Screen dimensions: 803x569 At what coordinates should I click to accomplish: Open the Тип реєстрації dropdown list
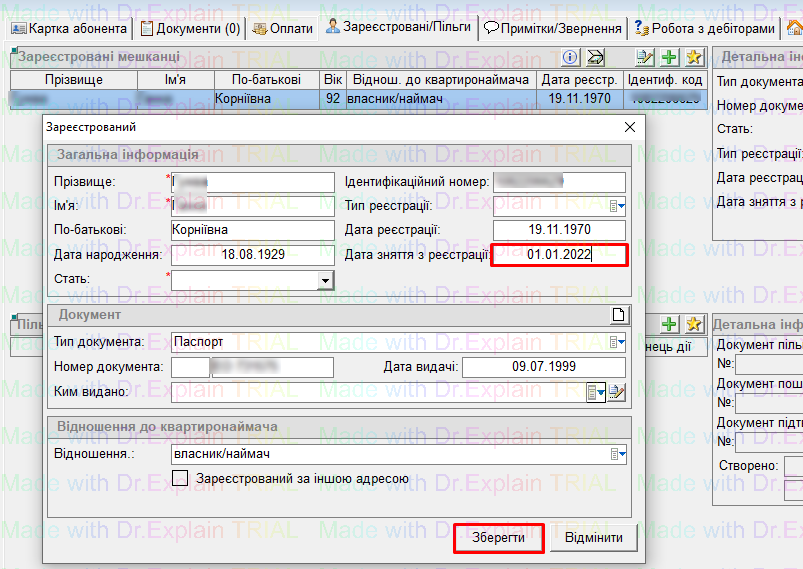pyautogui.click(x=618, y=206)
